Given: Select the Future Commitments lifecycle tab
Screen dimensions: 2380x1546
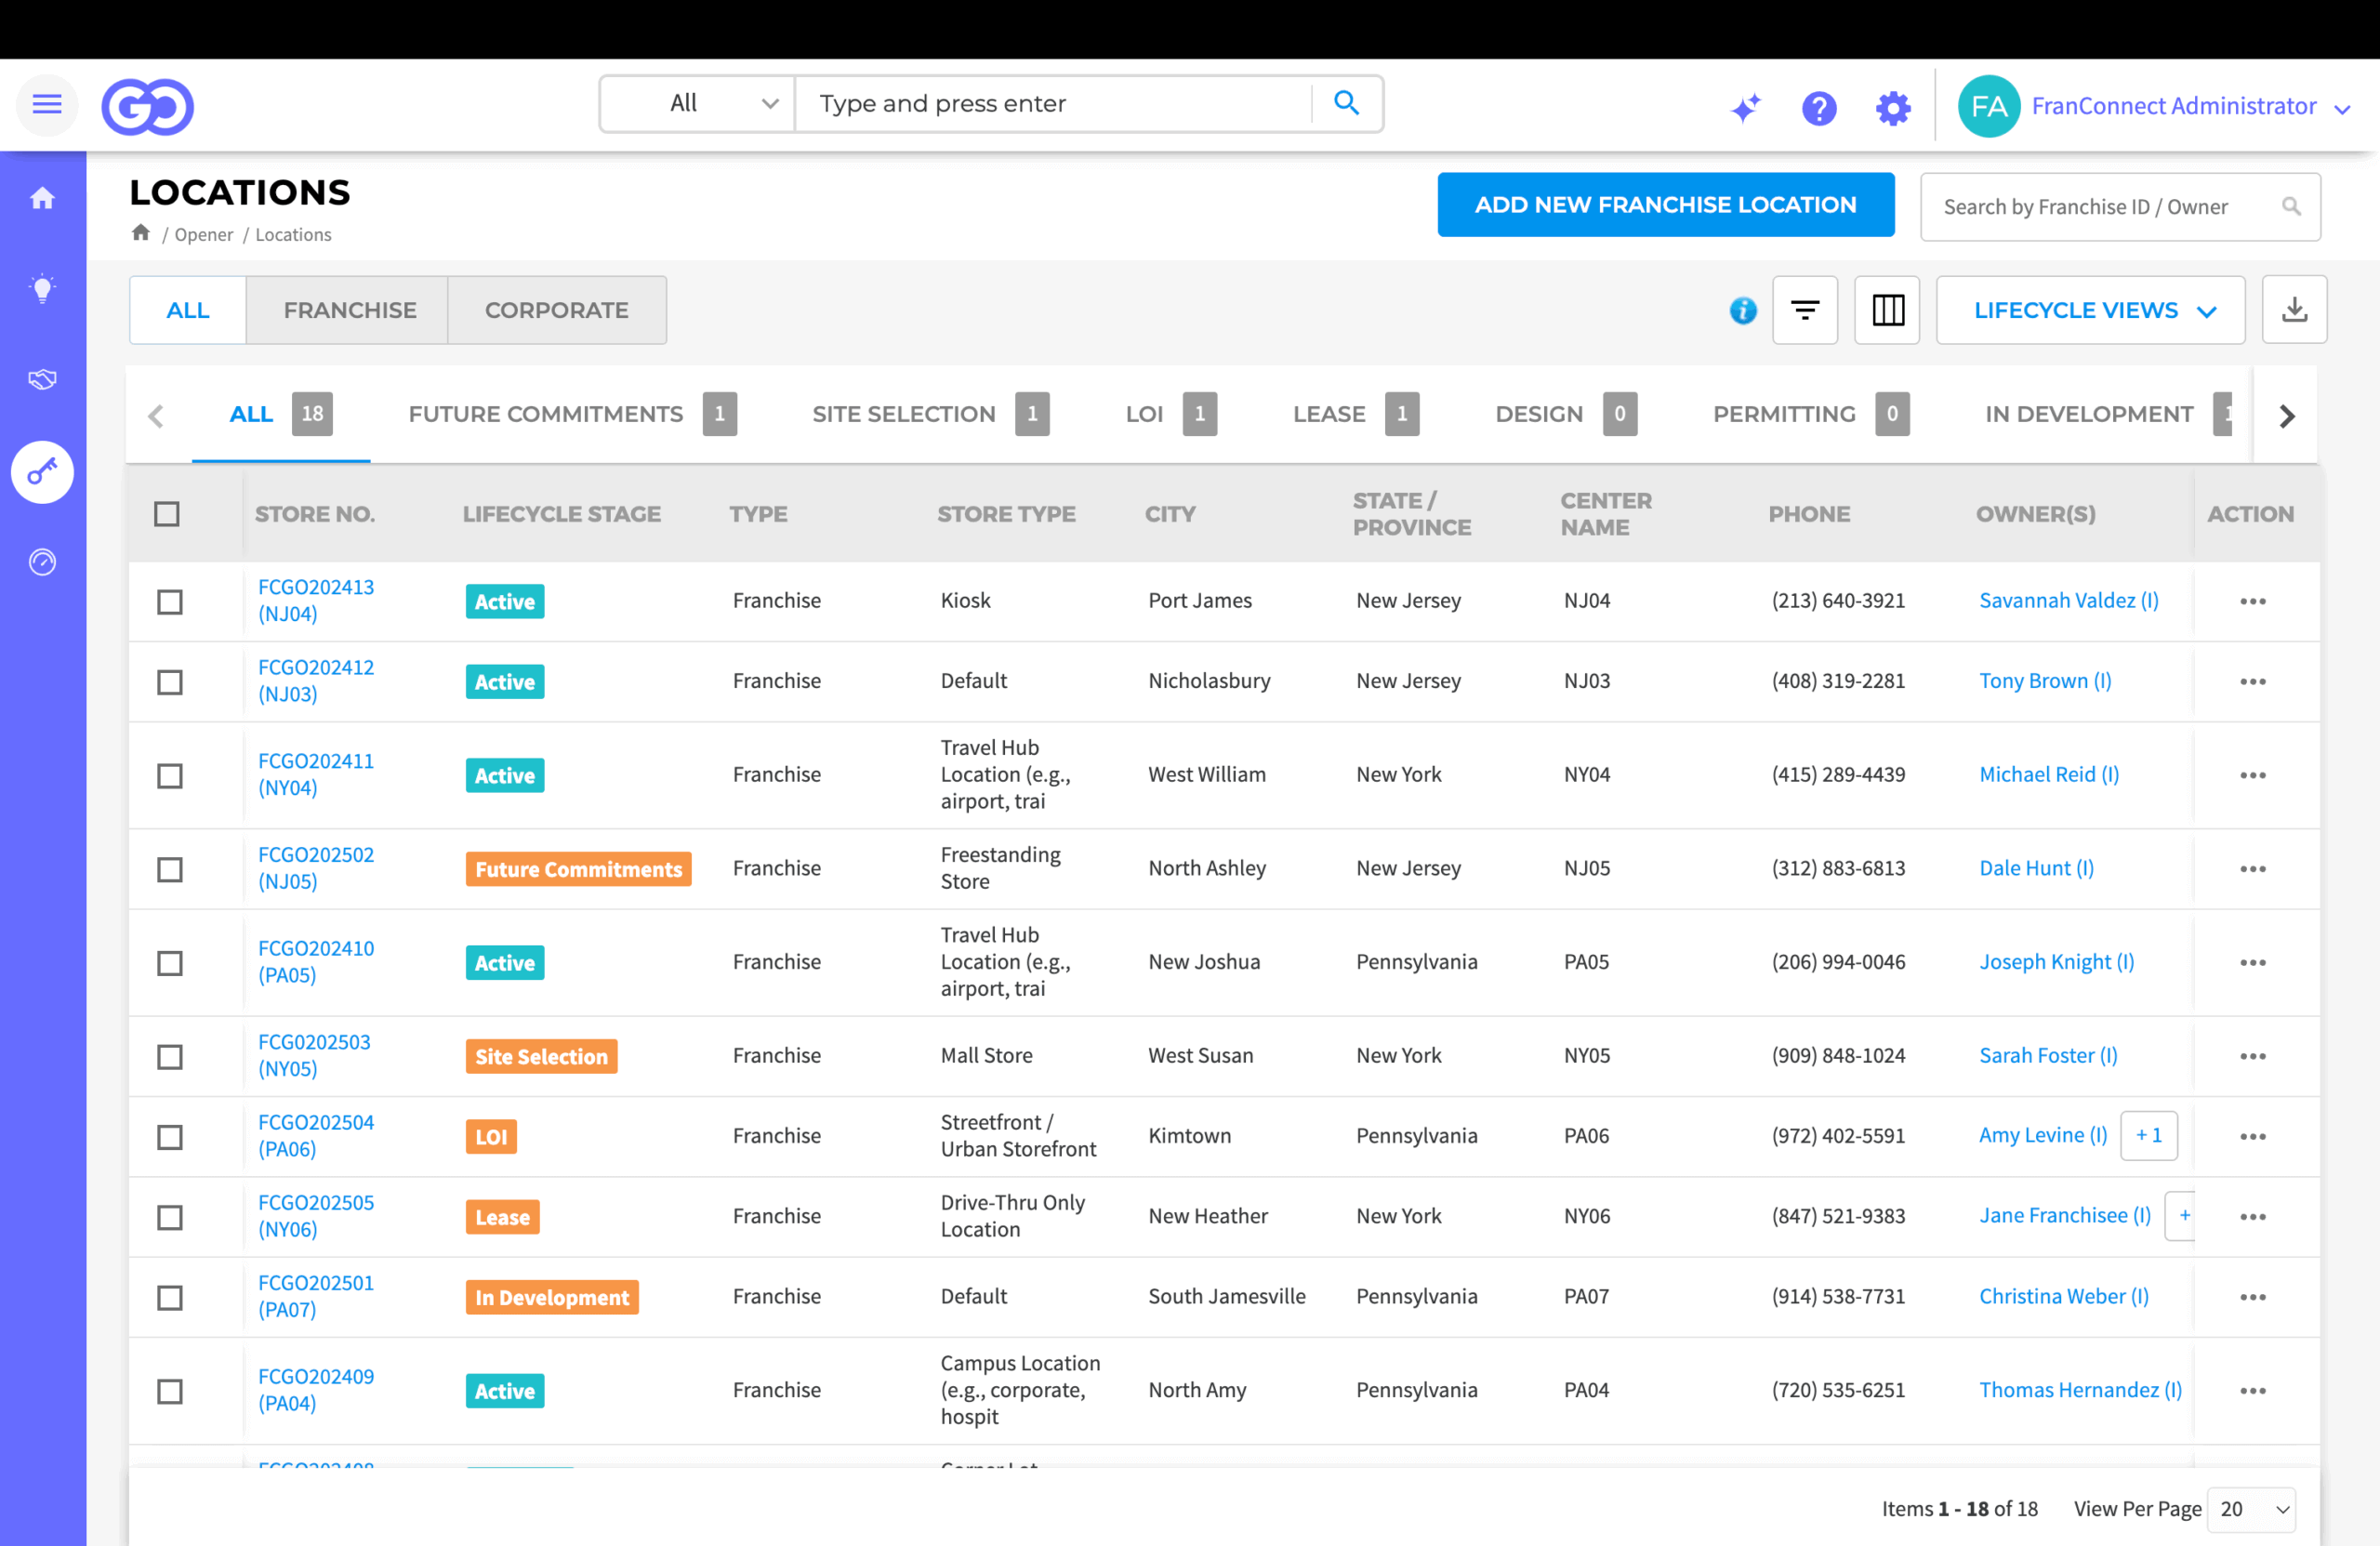Looking at the screenshot, I should point(572,414).
